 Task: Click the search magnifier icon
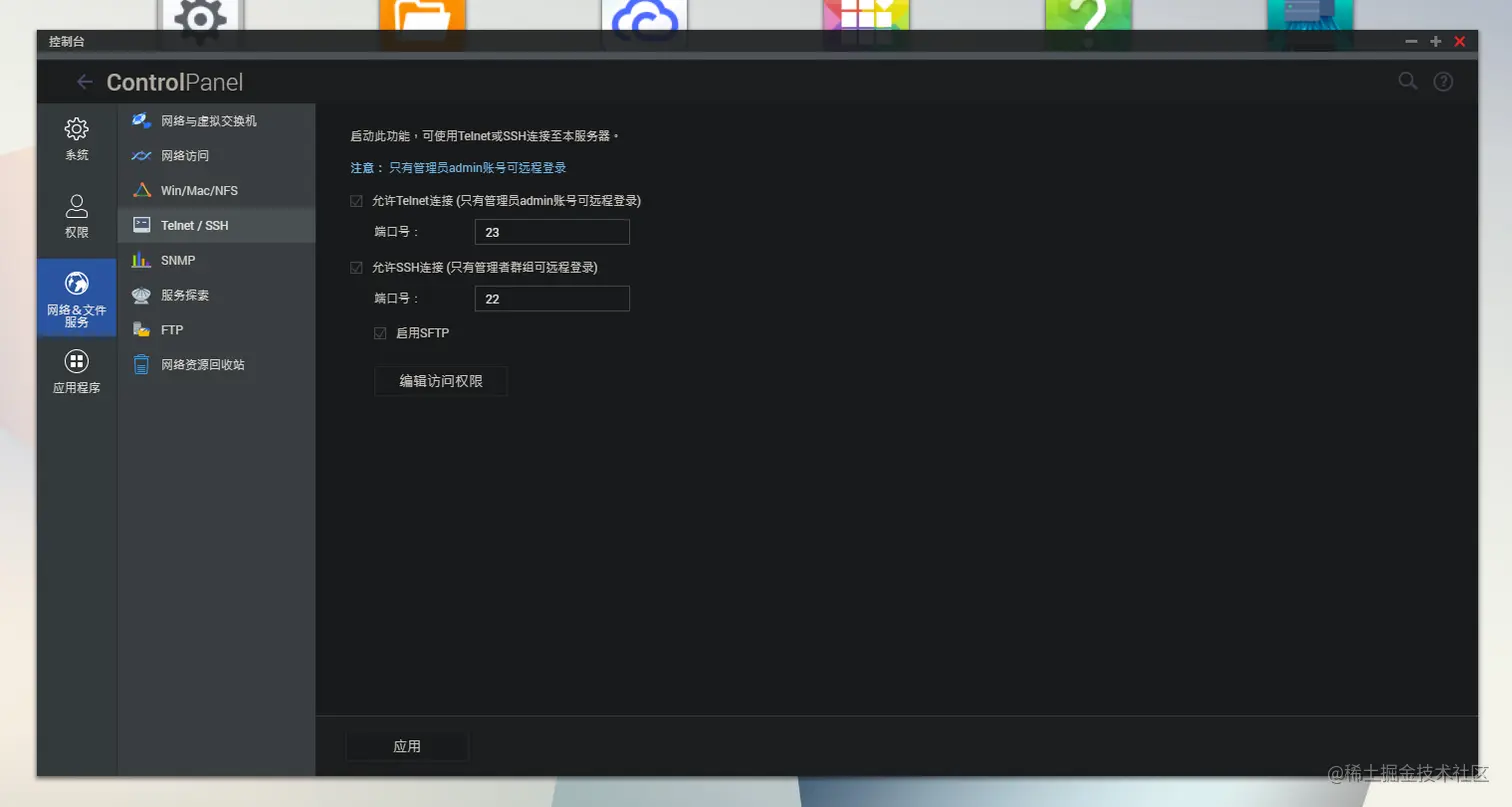click(1407, 81)
